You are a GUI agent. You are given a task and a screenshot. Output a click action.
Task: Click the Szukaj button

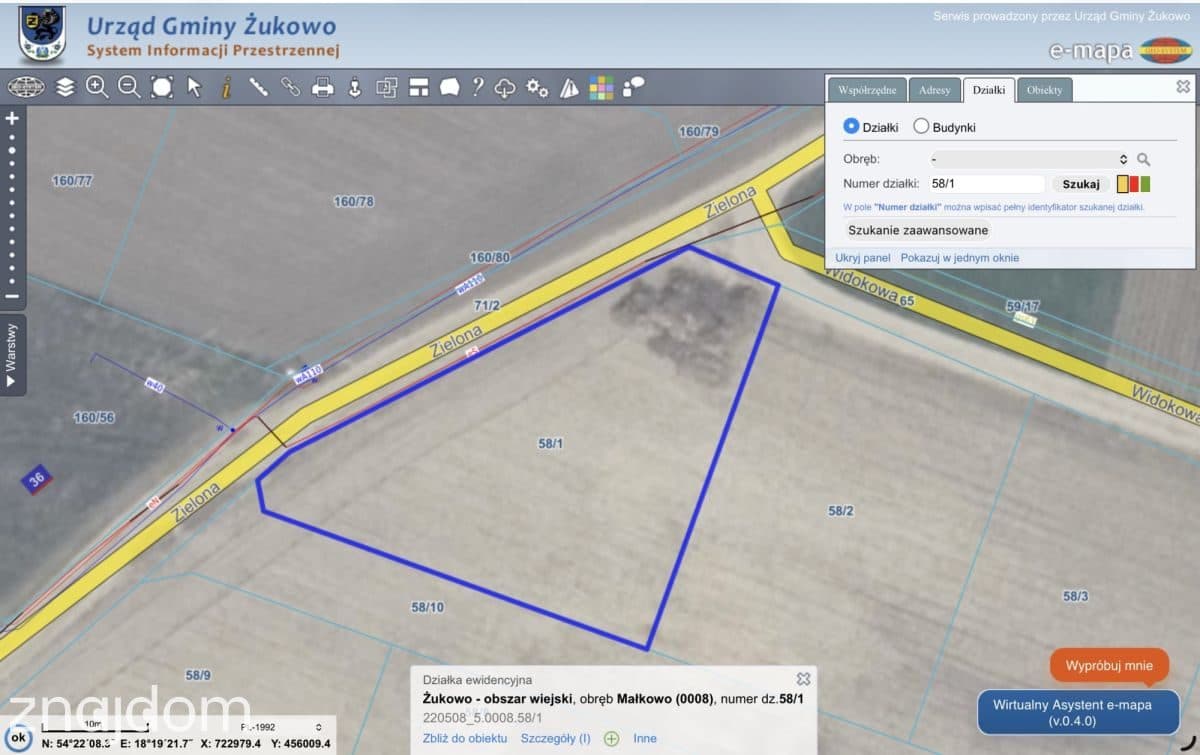1081,184
